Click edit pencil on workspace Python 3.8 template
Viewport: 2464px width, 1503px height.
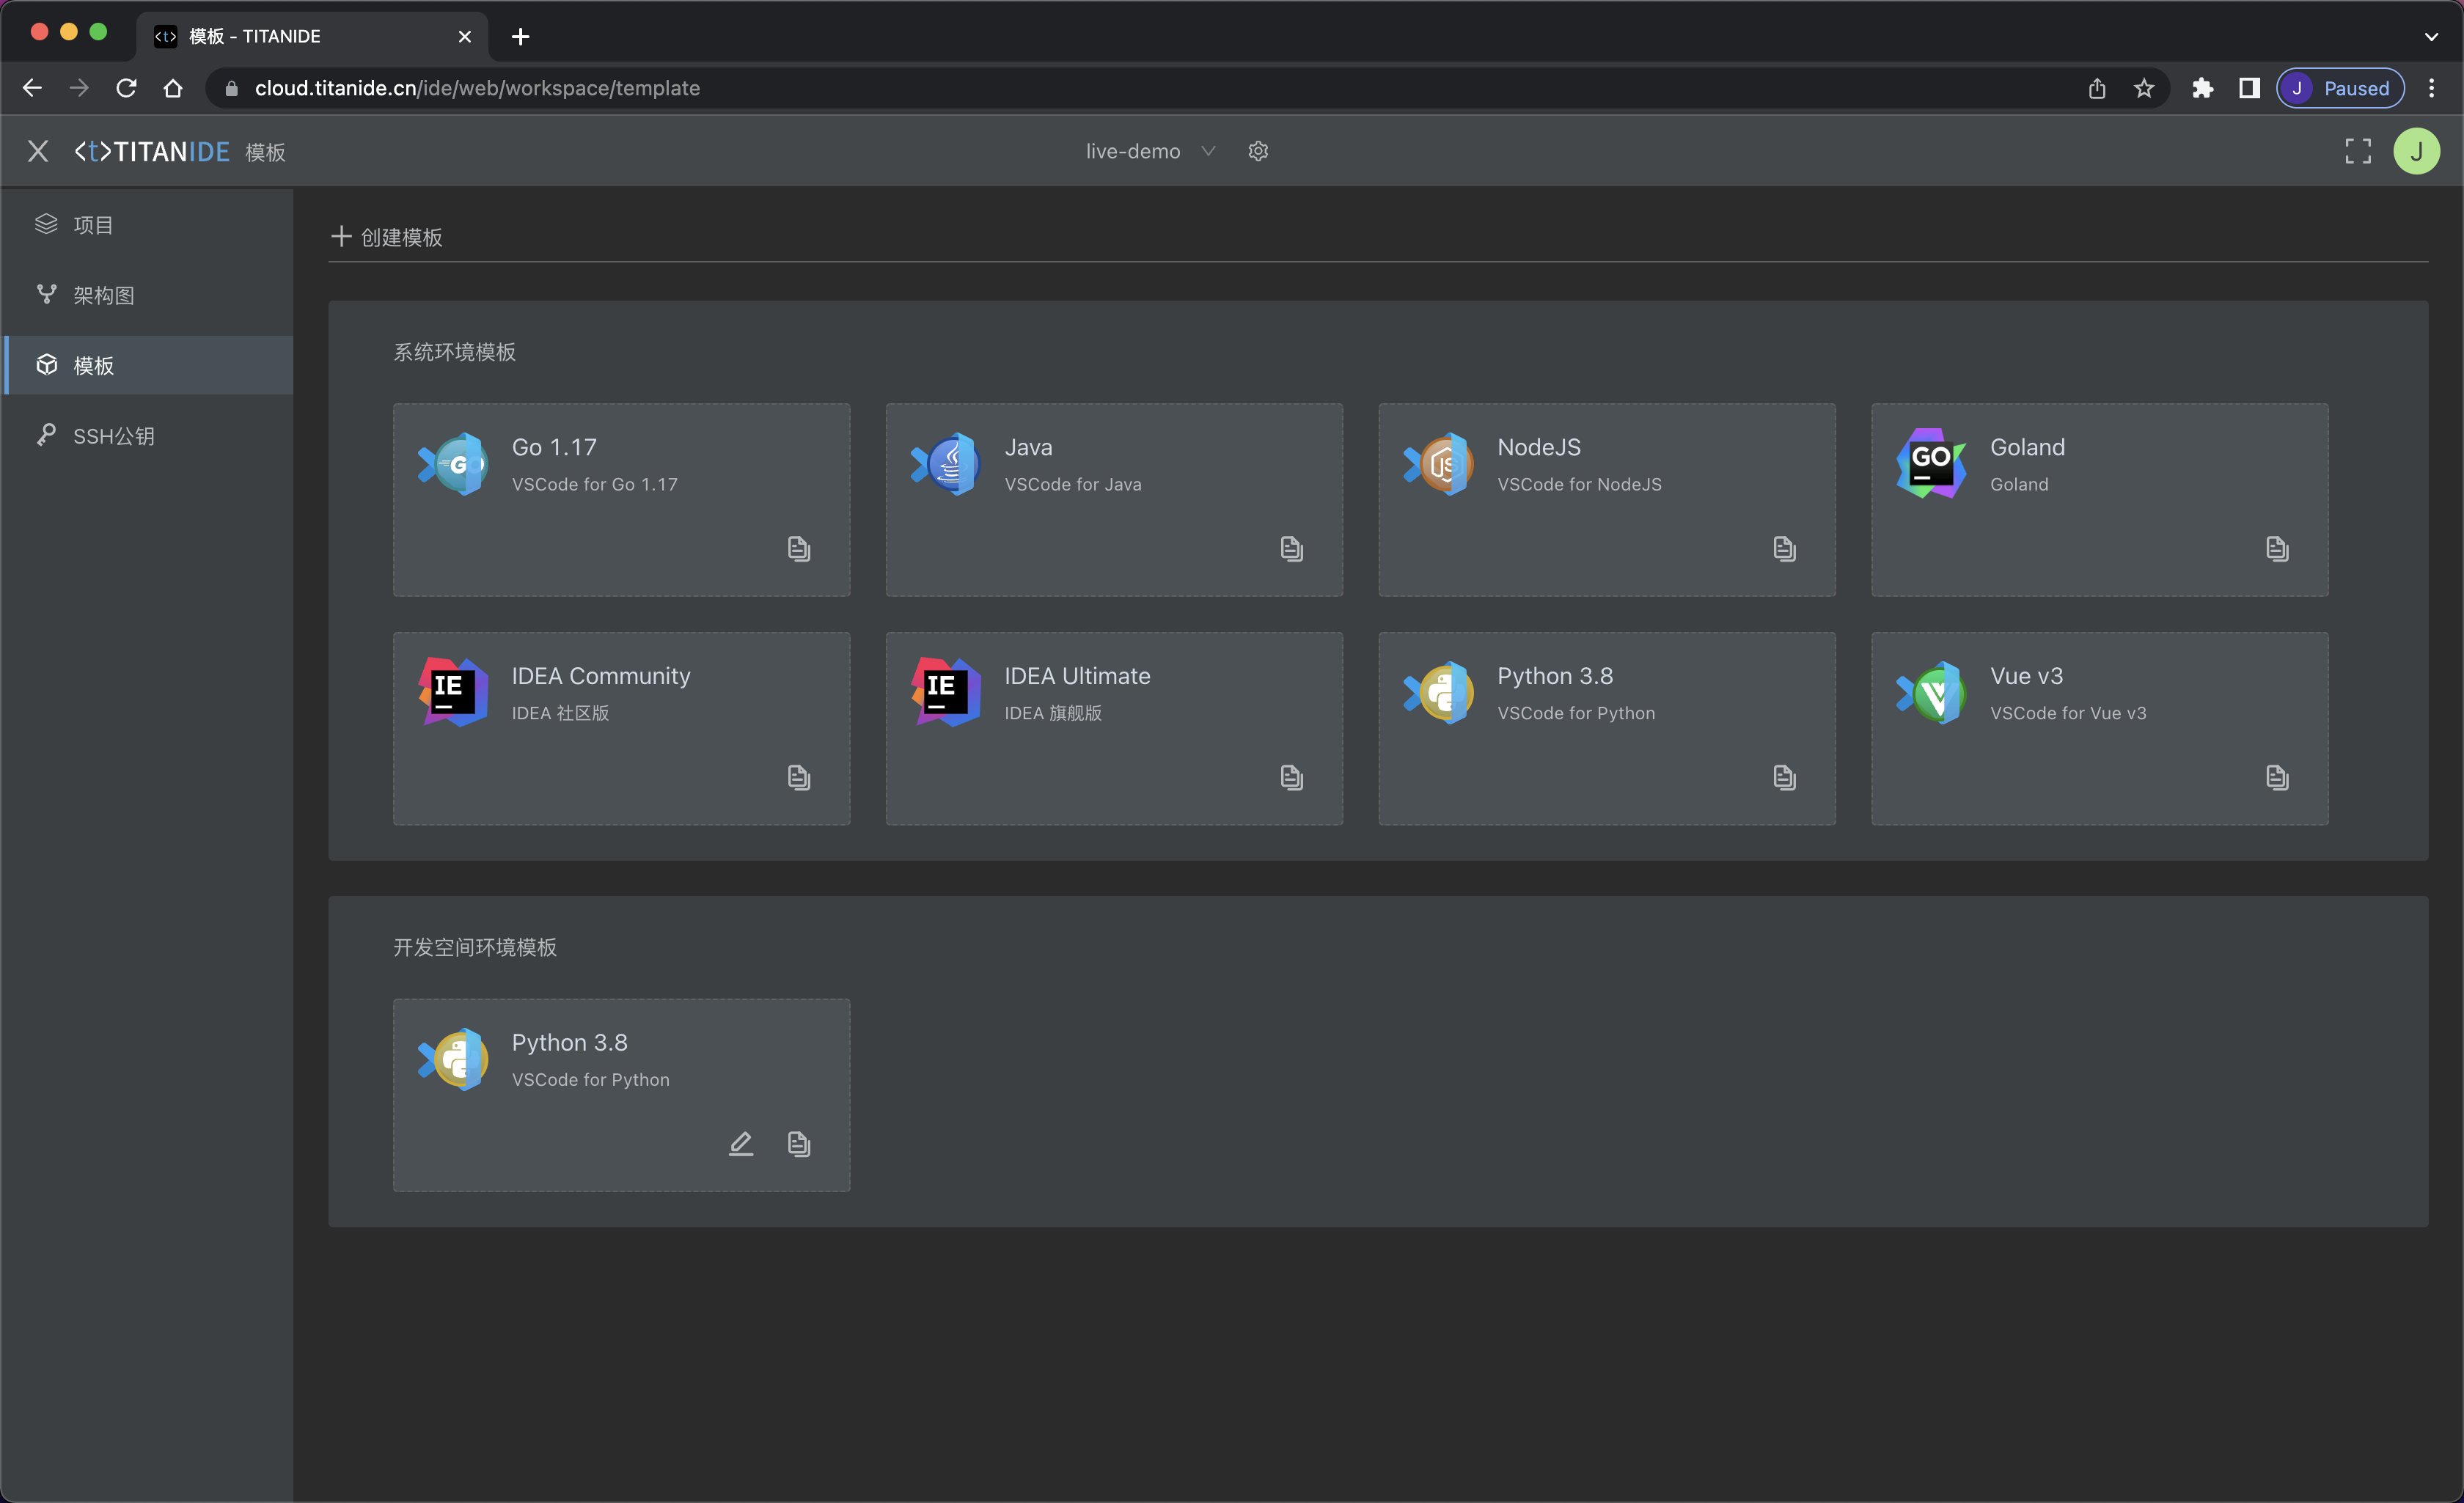tap(740, 1143)
